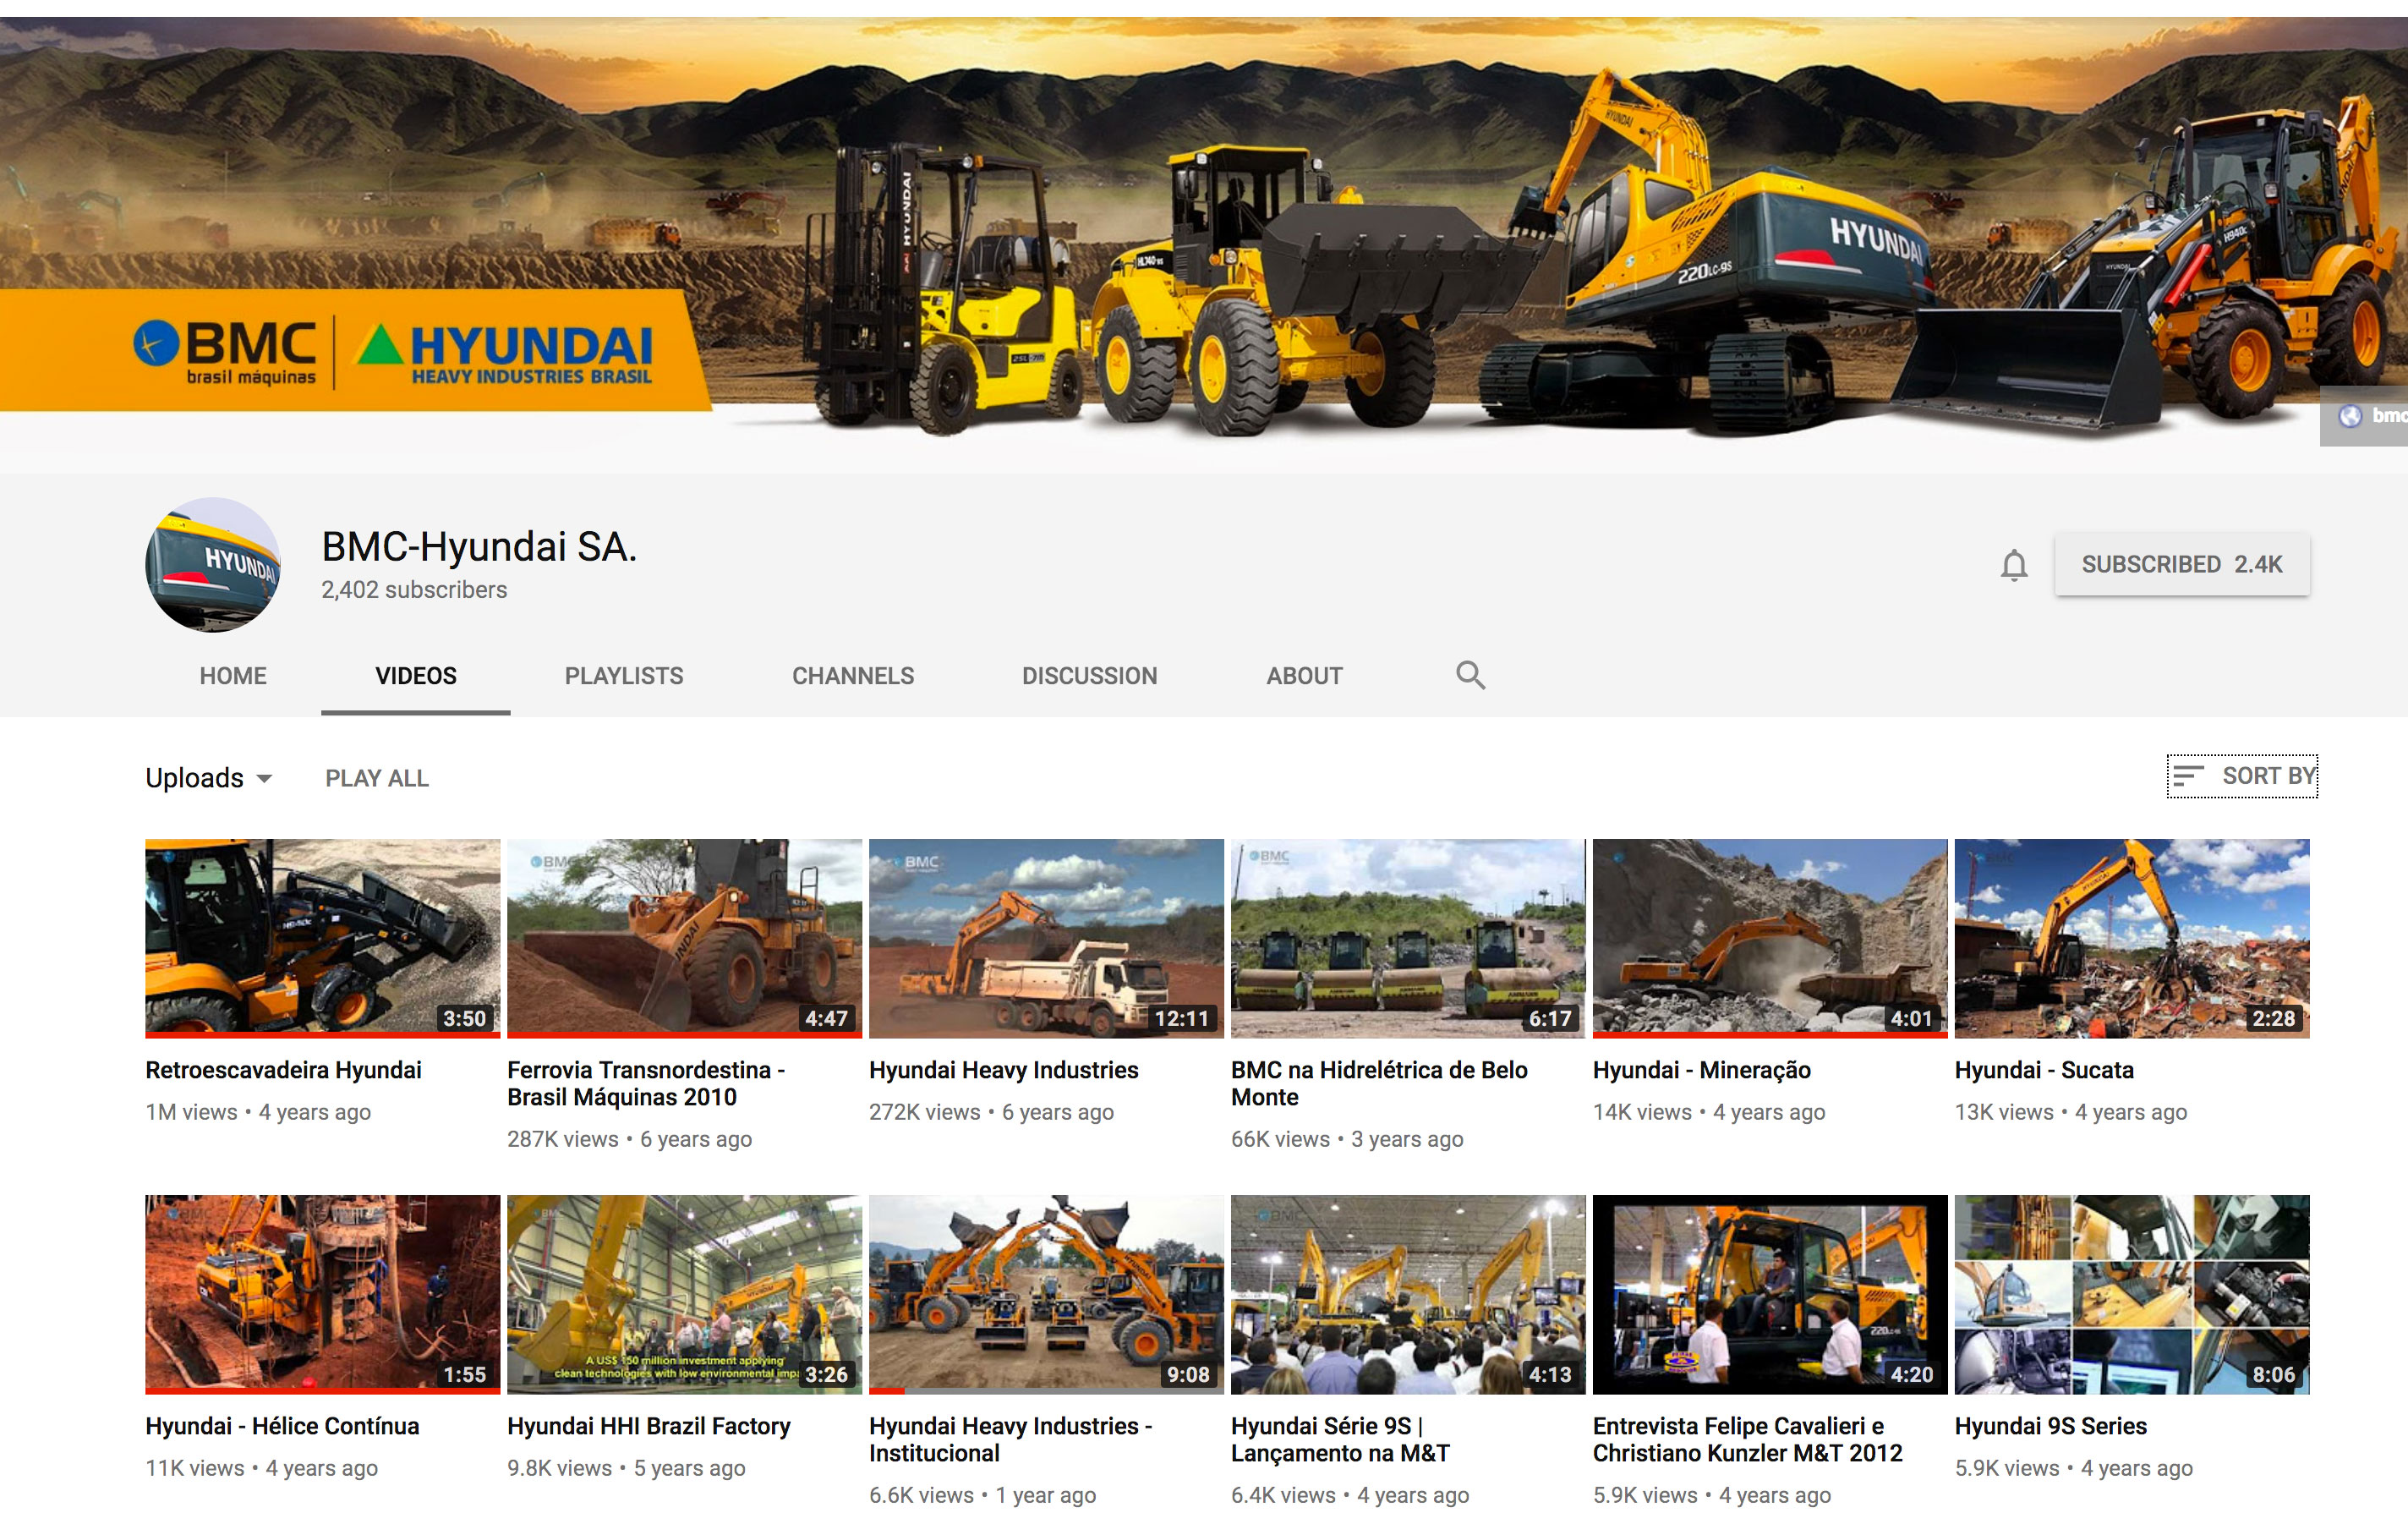Select the Videos tab
Screen dimensions: 2408x1524
[x=416, y=676]
